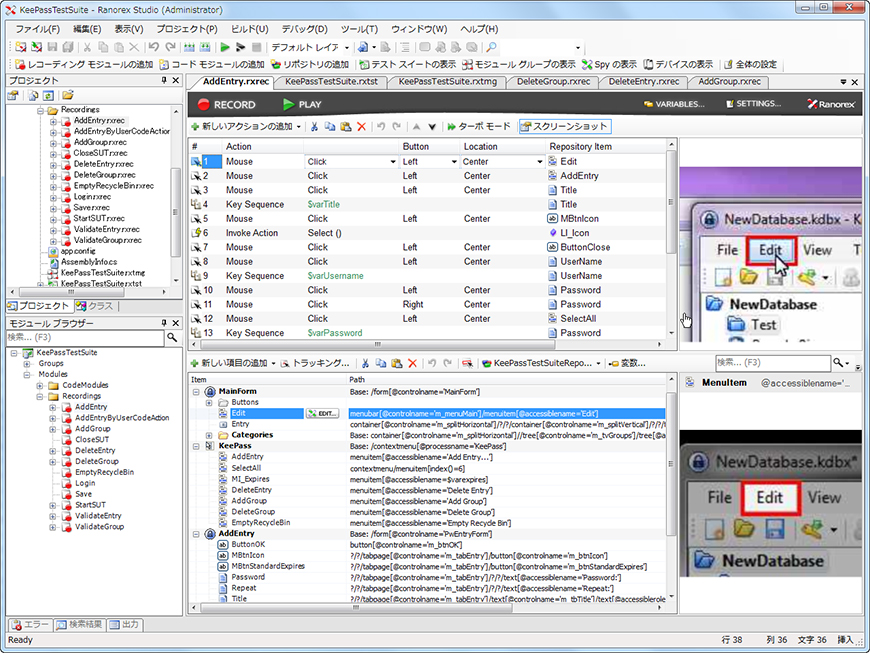Switch to the DeleteGroup.rxrec tab
This screenshot has height=653, width=870.
click(x=552, y=82)
